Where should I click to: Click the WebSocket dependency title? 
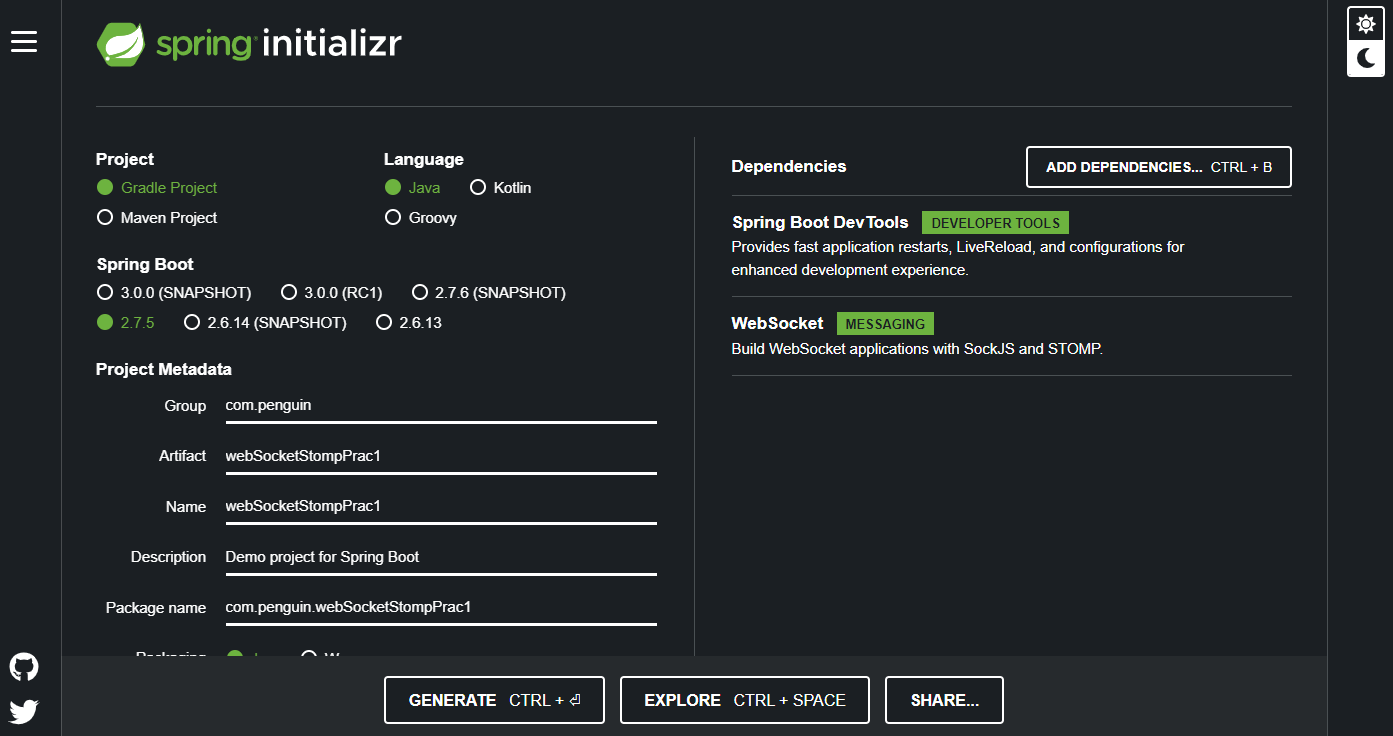point(777,324)
